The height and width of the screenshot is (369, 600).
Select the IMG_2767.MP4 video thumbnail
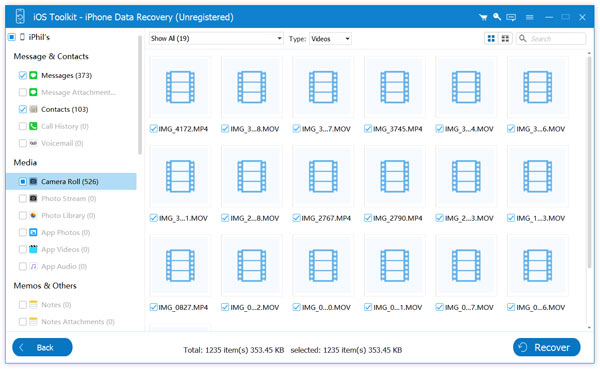point(323,176)
